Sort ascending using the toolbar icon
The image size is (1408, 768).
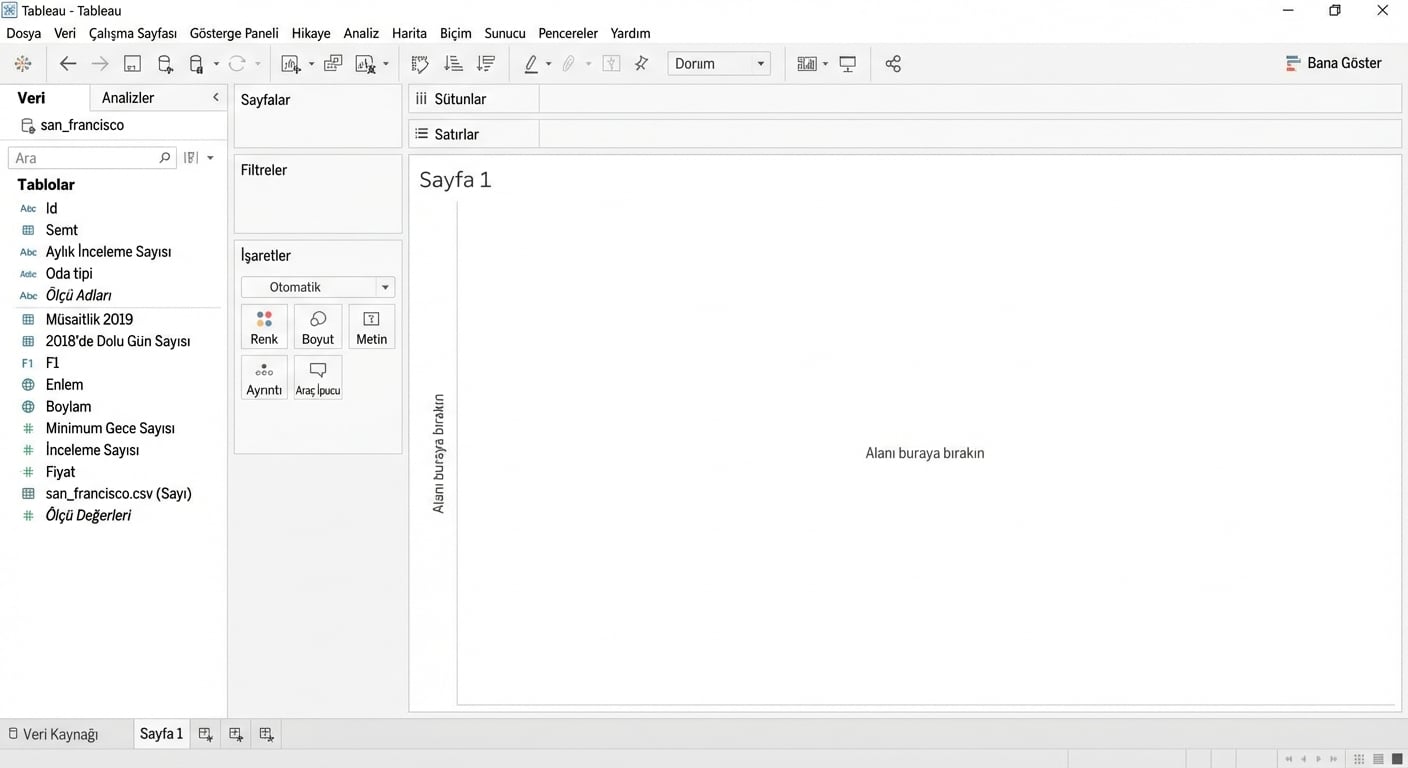(x=453, y=64)
